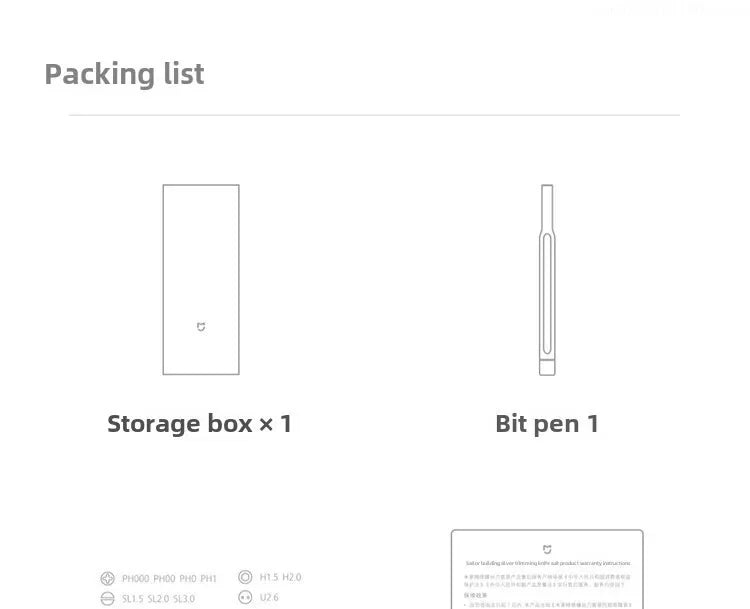Click the "Storage box × 1" label
The width and height of the screenshot is (750, 609).
200,423
